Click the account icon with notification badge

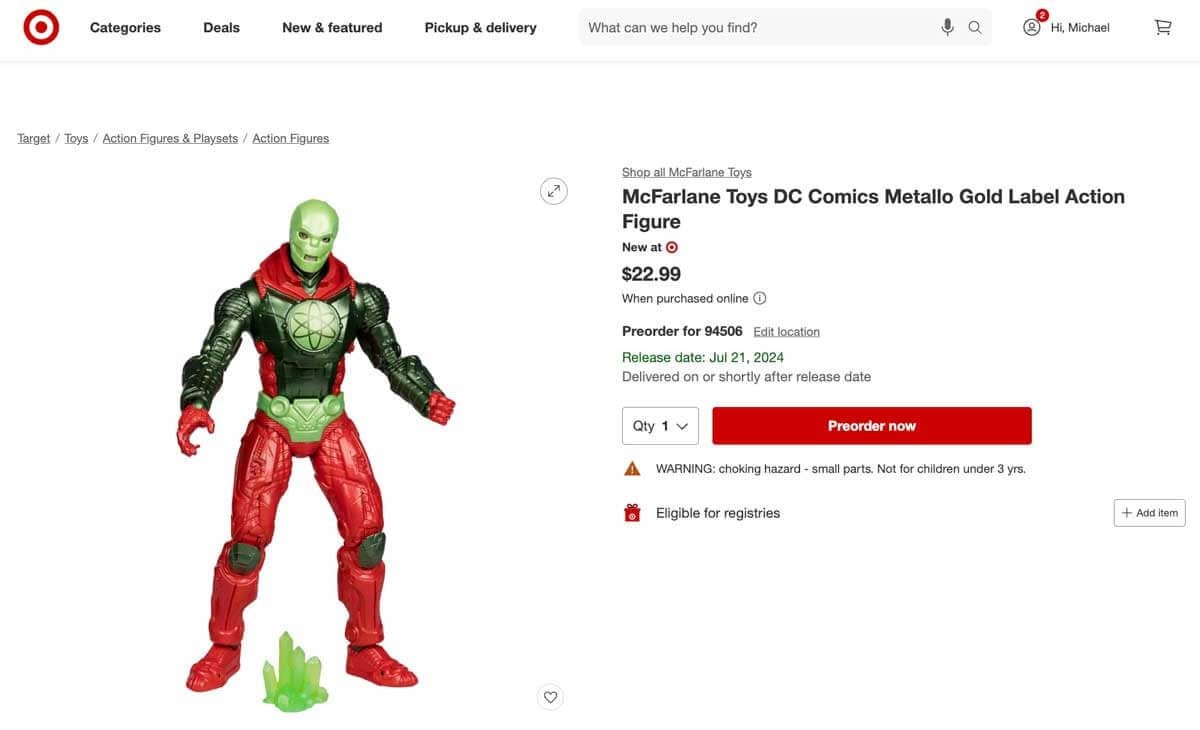1031,27
